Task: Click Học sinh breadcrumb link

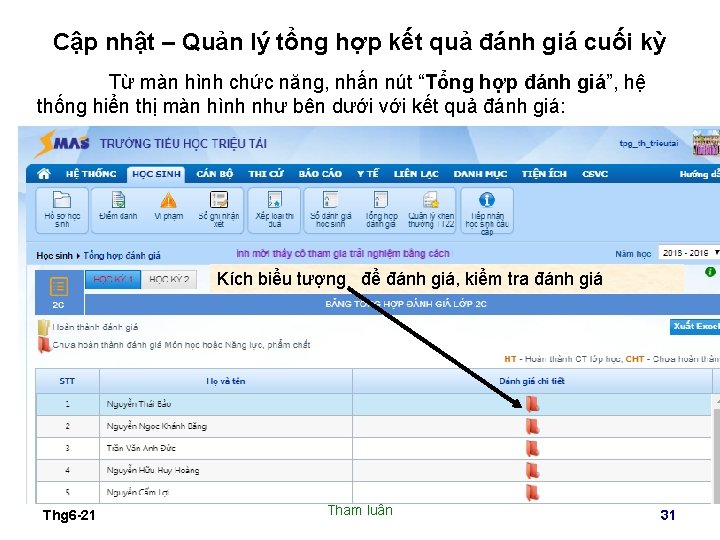Action: pos(54,256)
